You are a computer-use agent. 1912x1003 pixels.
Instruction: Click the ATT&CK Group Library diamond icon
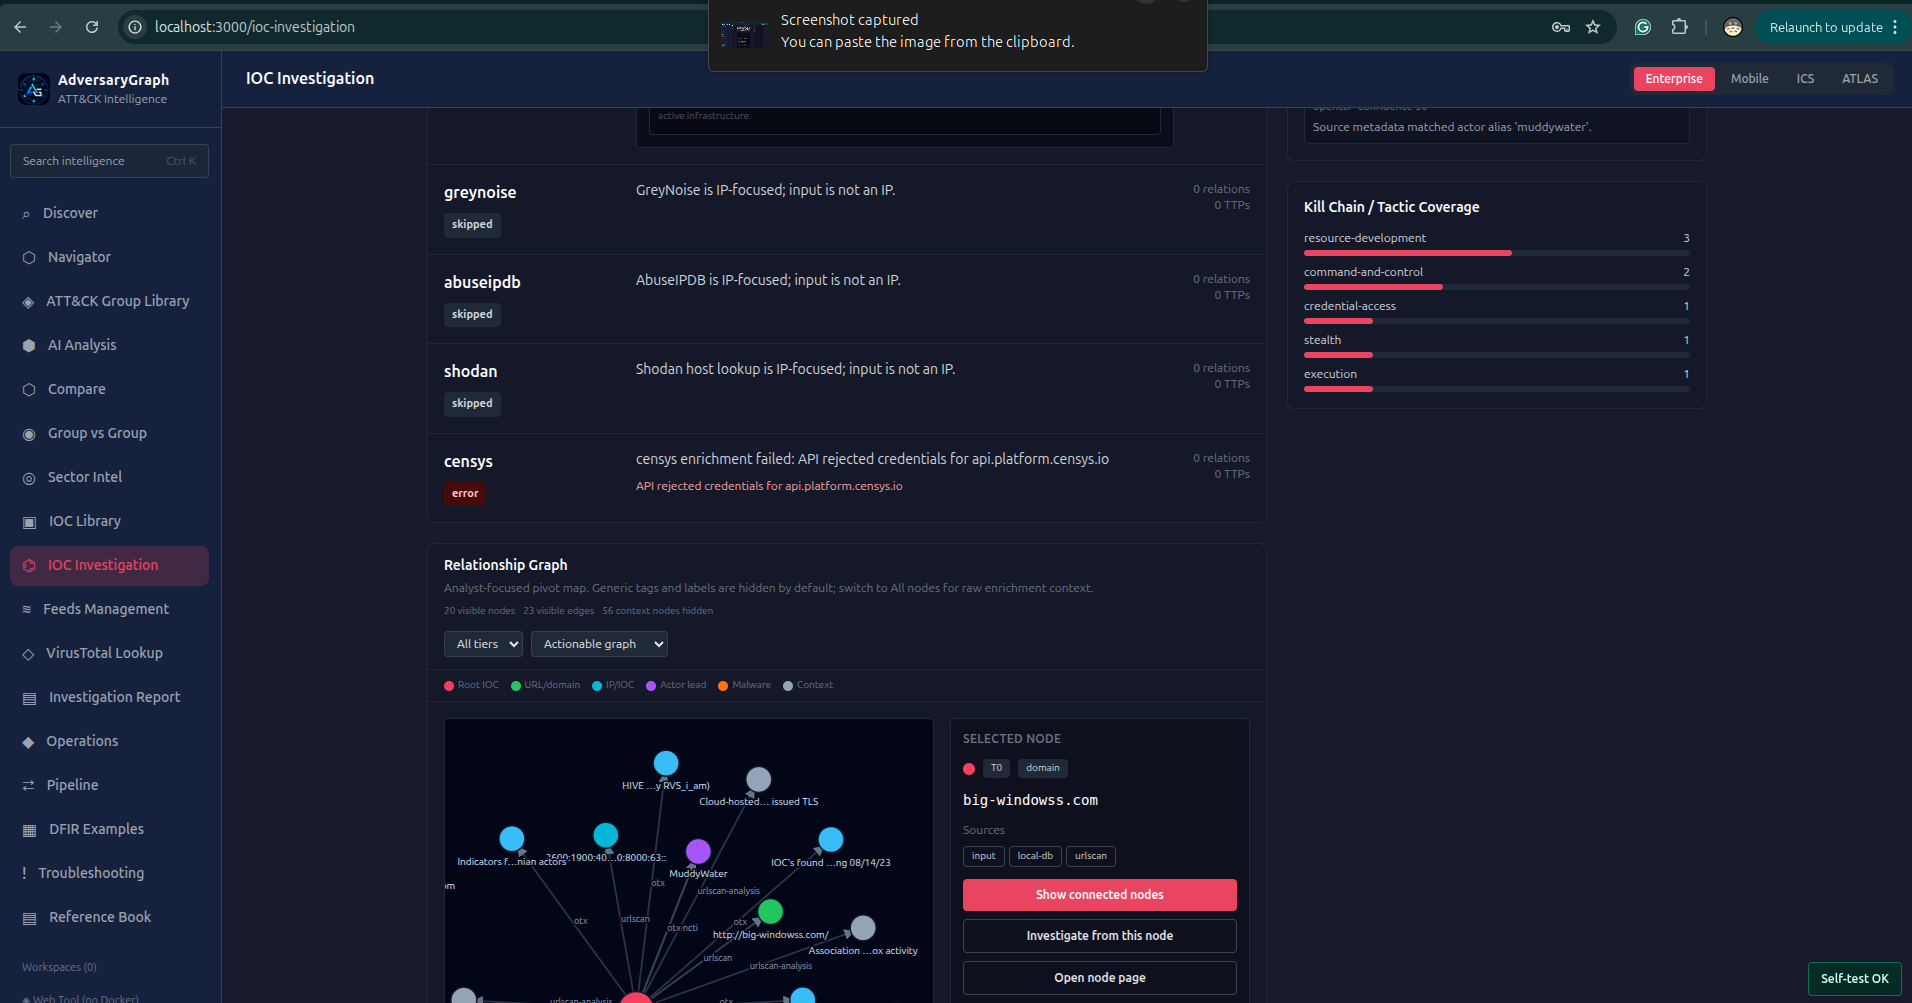(x=28, y=302)
